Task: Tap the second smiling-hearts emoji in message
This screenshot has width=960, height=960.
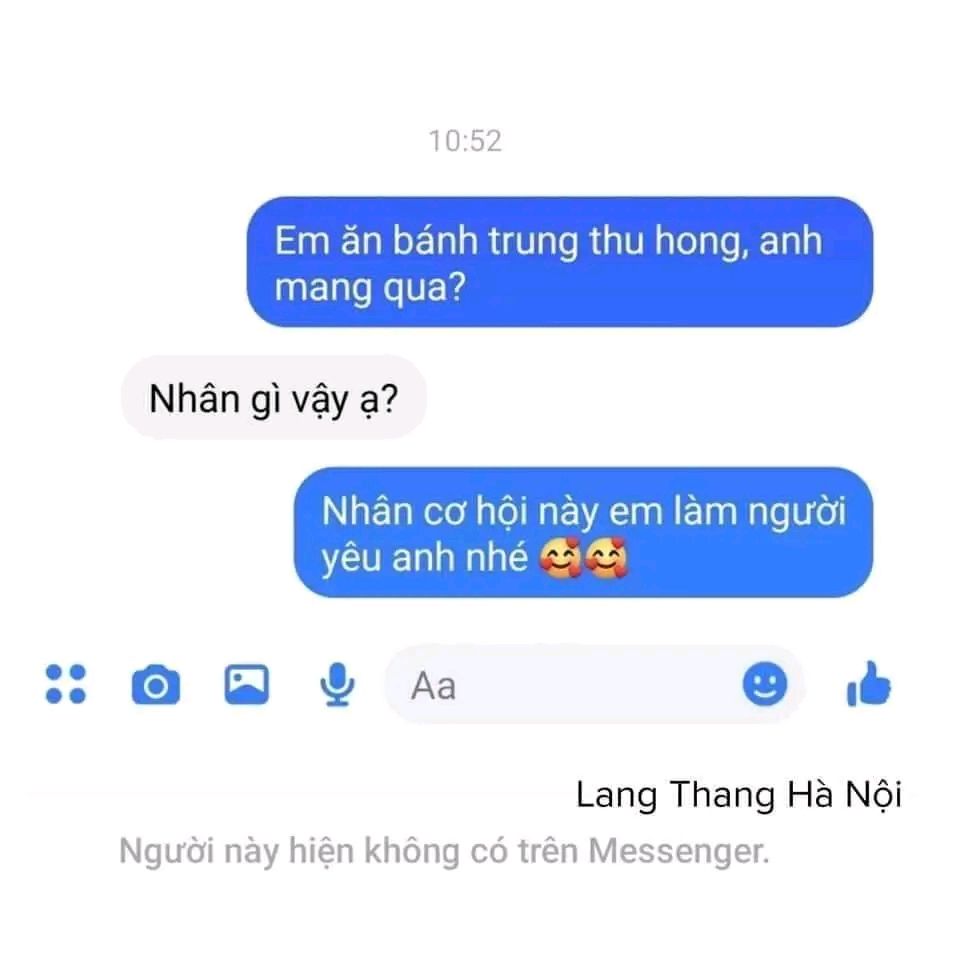Action: click(607, 558)
